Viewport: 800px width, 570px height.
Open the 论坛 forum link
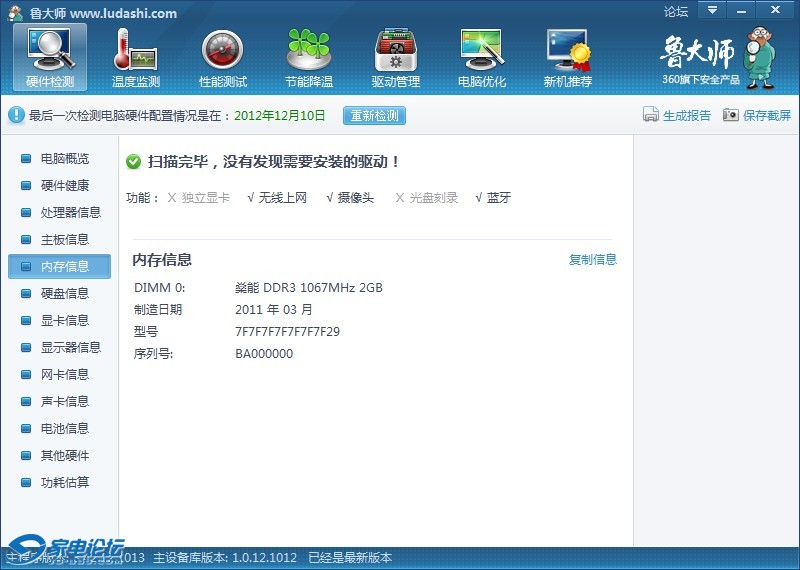(x=676, y=12)
